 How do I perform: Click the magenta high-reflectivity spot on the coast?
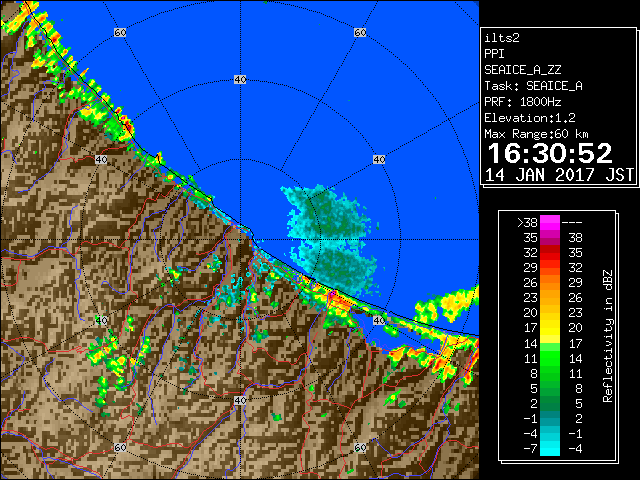tap(333, 293)
